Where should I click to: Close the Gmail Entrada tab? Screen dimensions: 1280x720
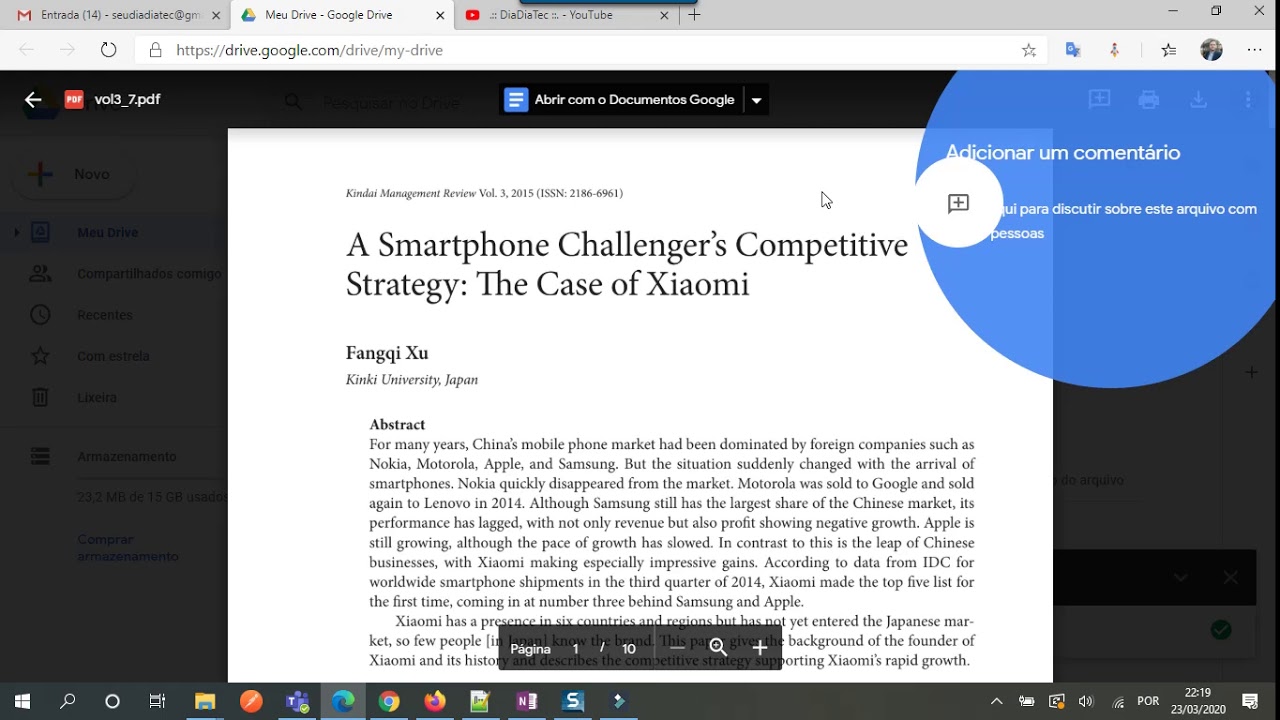tap(215, 15)
